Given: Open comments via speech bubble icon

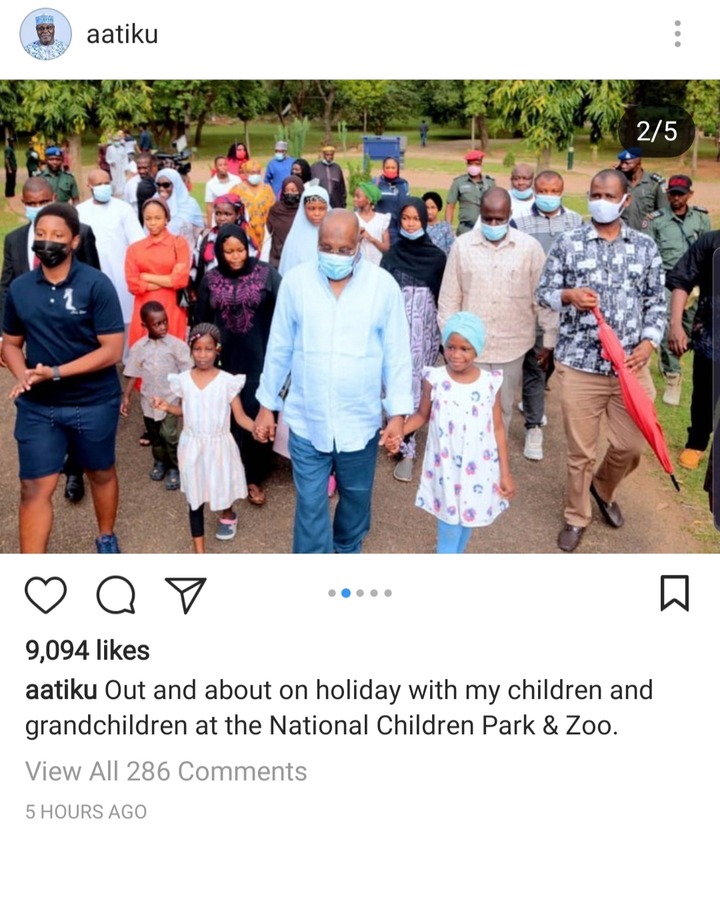Looking at the screenshot, I should pyautogui.click(x=116, y=594).
